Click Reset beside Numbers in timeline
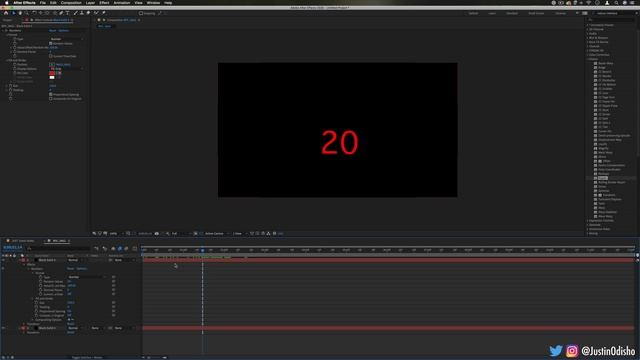640x360 pixels. pyautogui.click(x=71, y=269)
